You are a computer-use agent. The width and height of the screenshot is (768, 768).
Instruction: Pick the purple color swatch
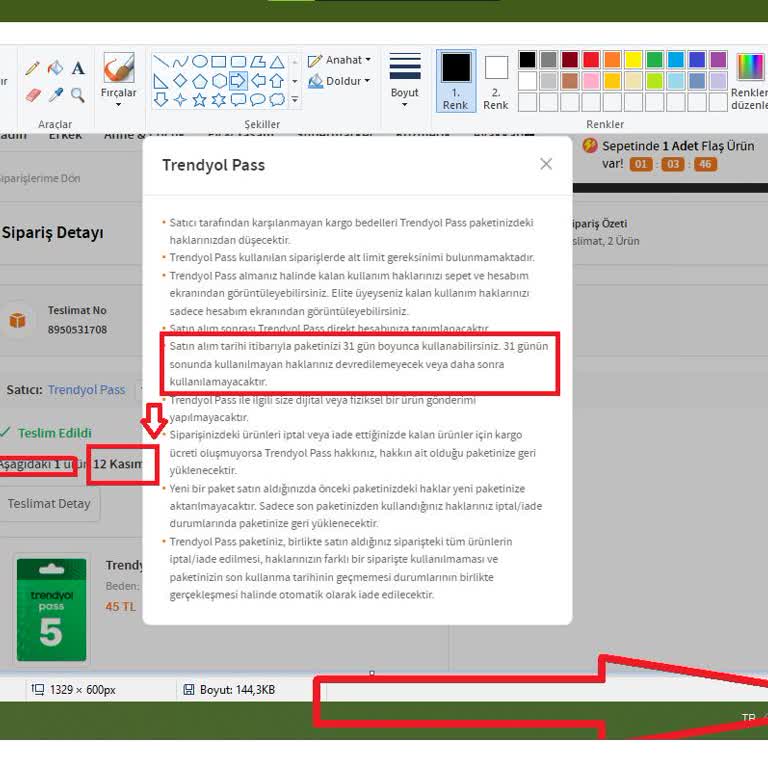(x=718, y=60)
